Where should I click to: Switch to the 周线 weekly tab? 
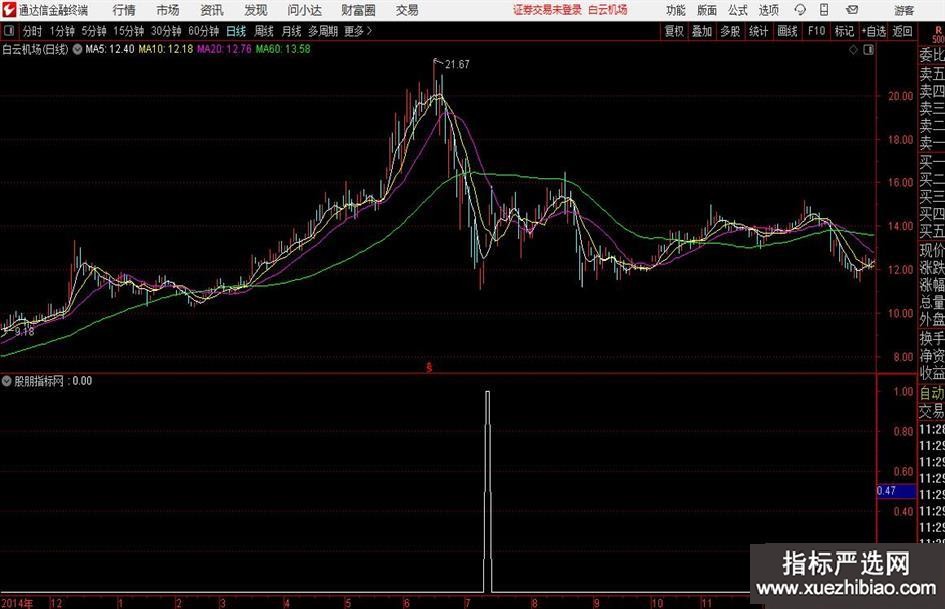263,31
